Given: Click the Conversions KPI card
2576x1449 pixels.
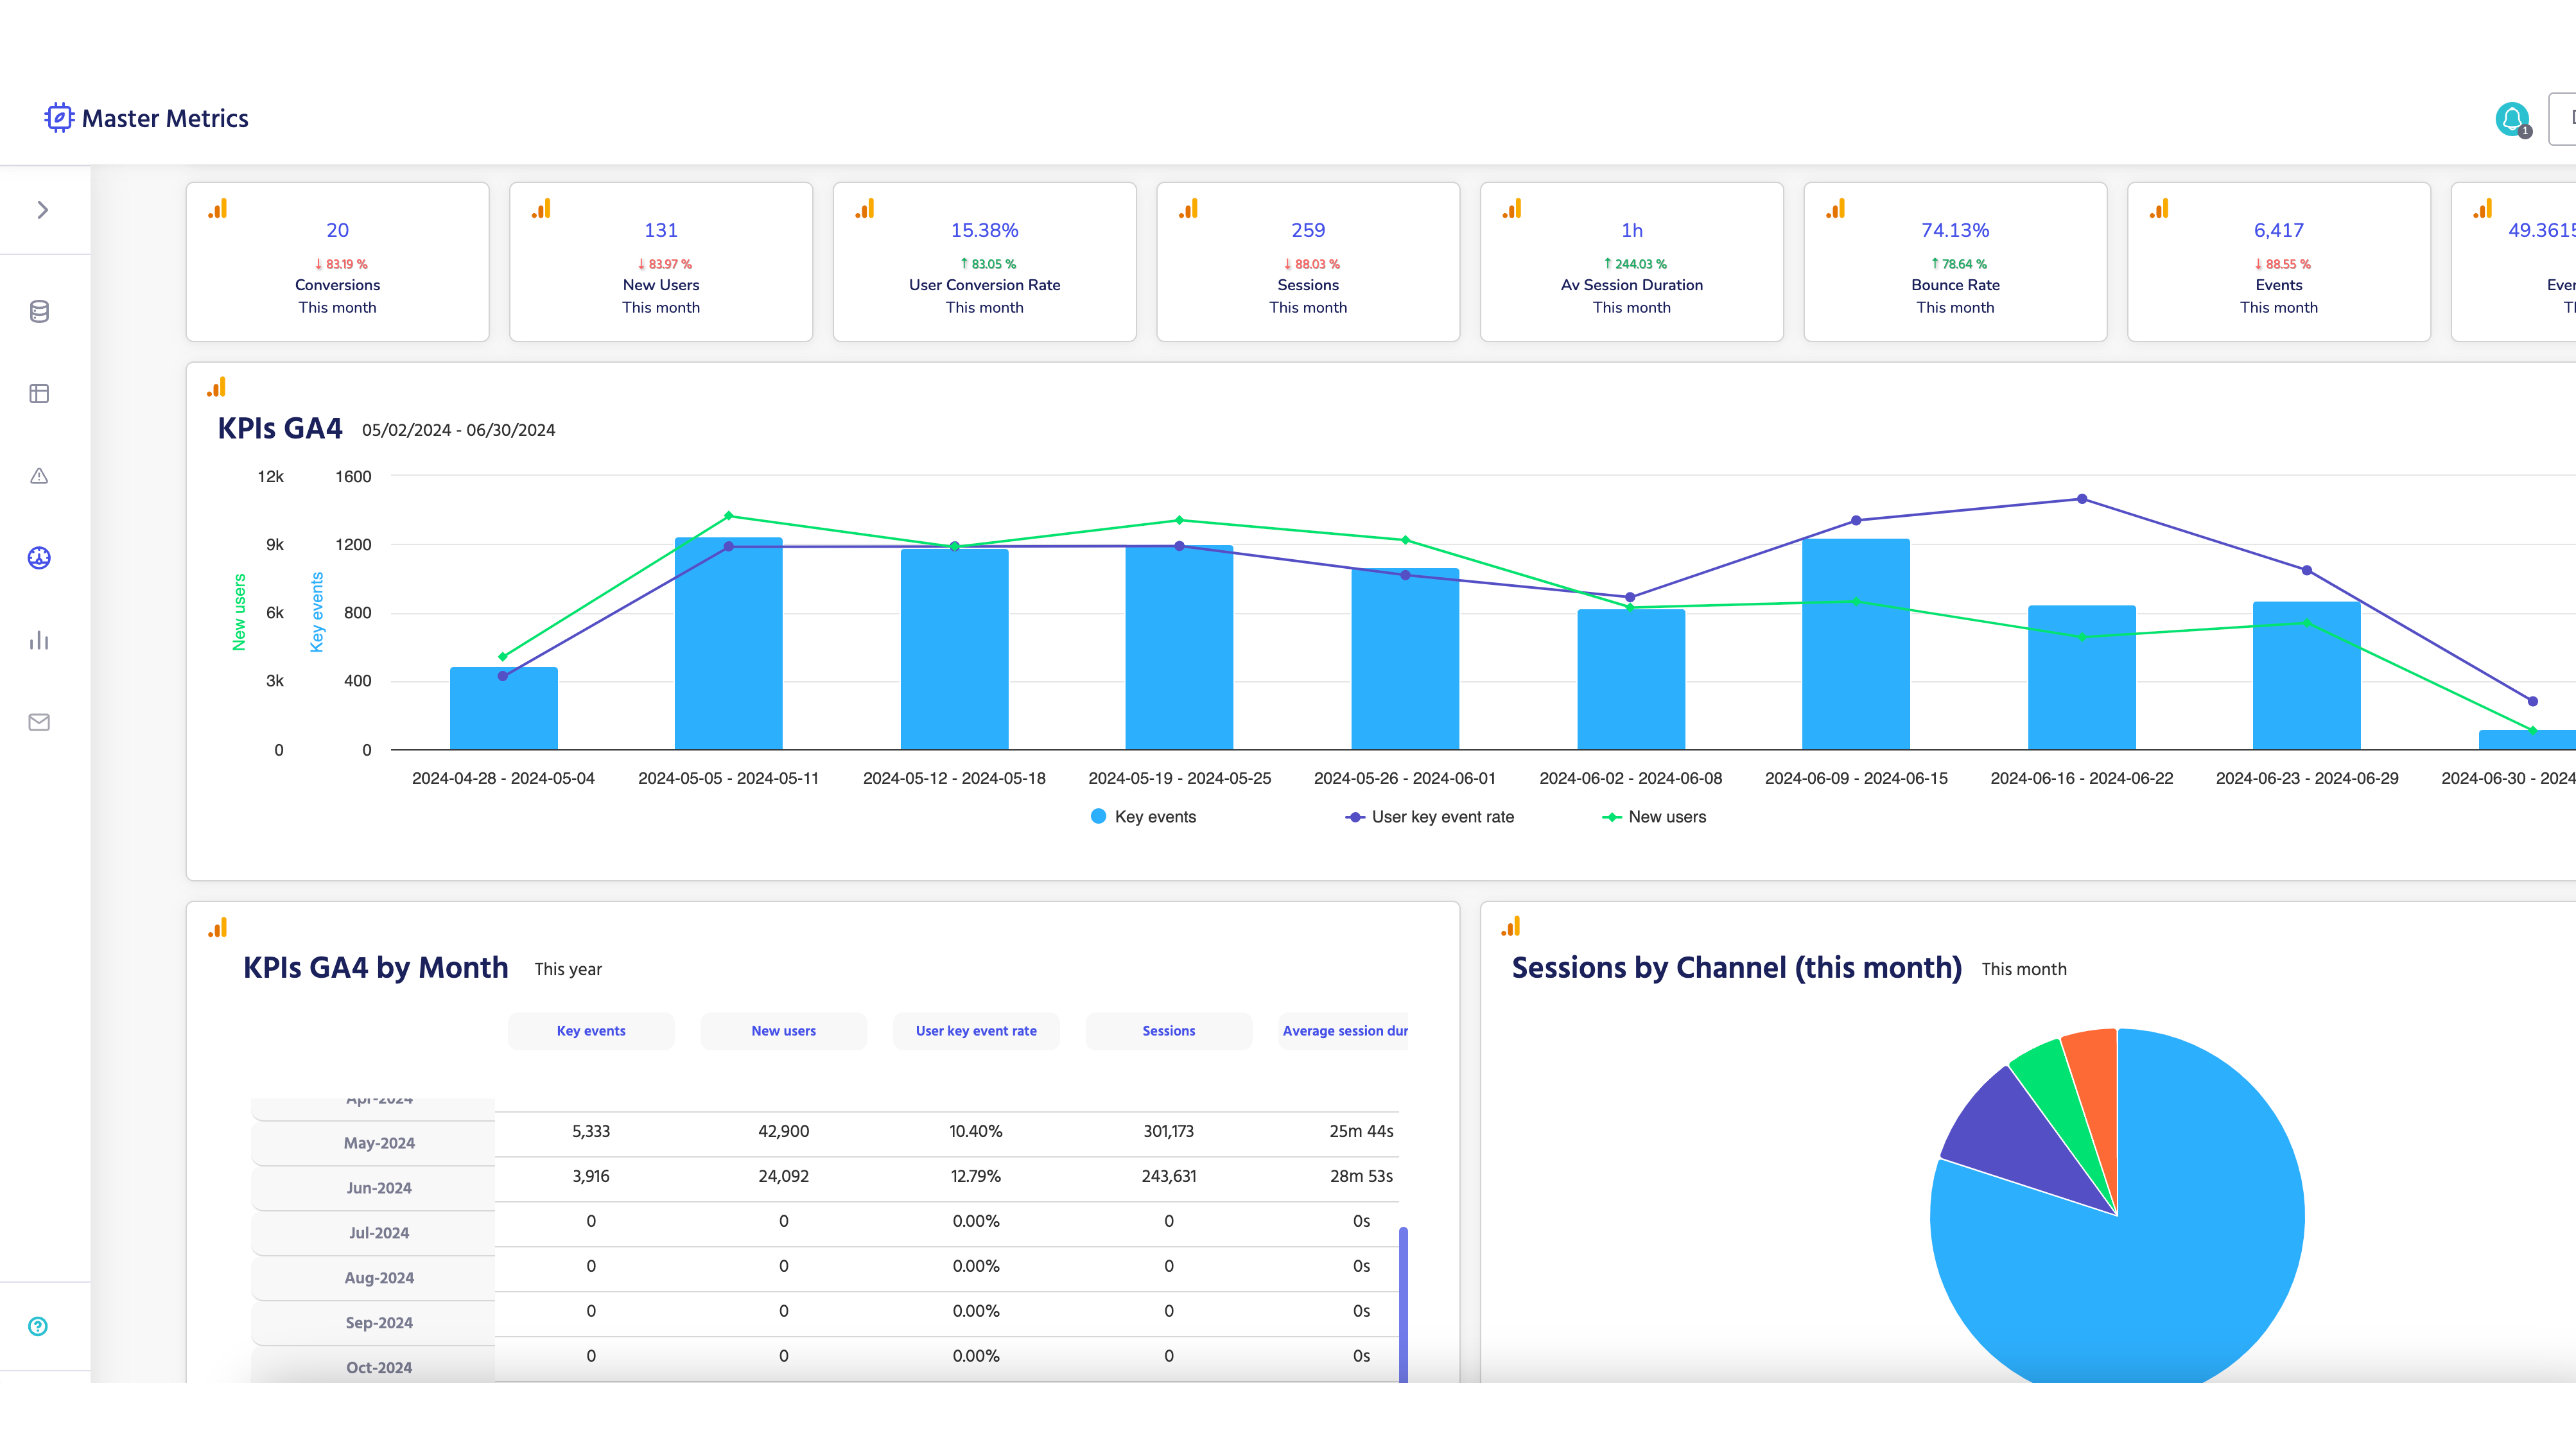Looking at the screenshot, I should pos(337,262).
